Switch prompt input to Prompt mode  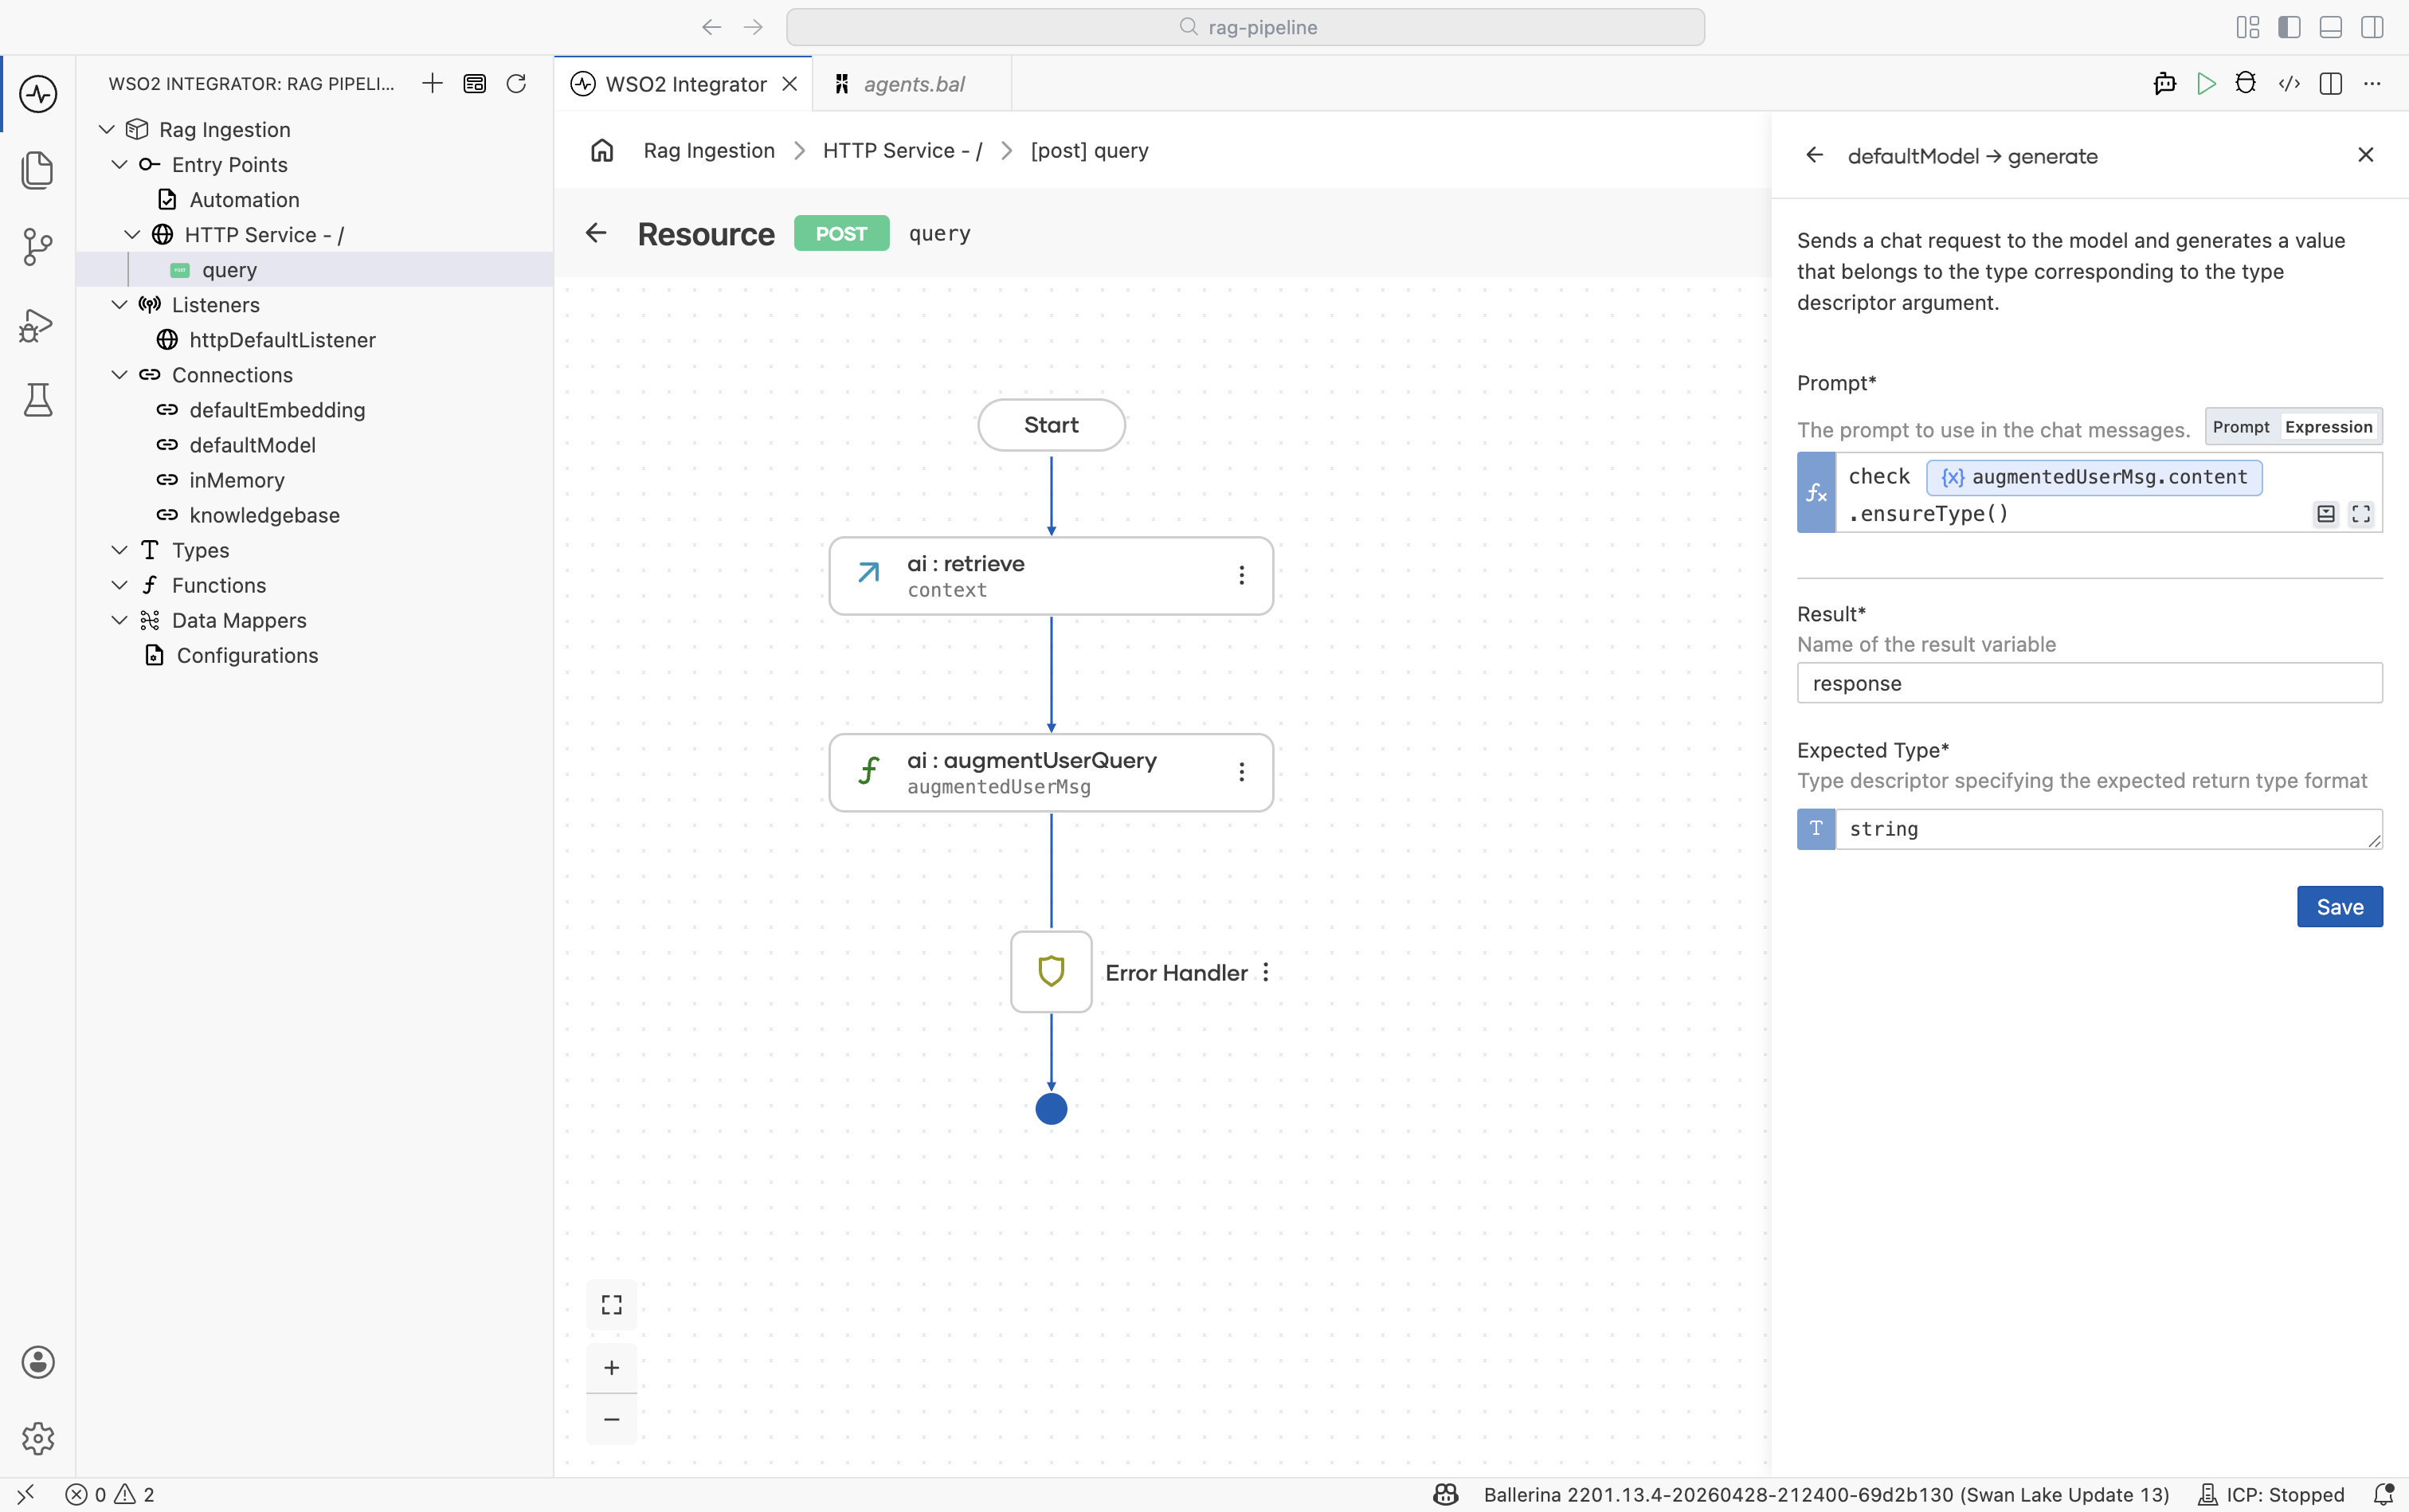tap(2241, 427)
